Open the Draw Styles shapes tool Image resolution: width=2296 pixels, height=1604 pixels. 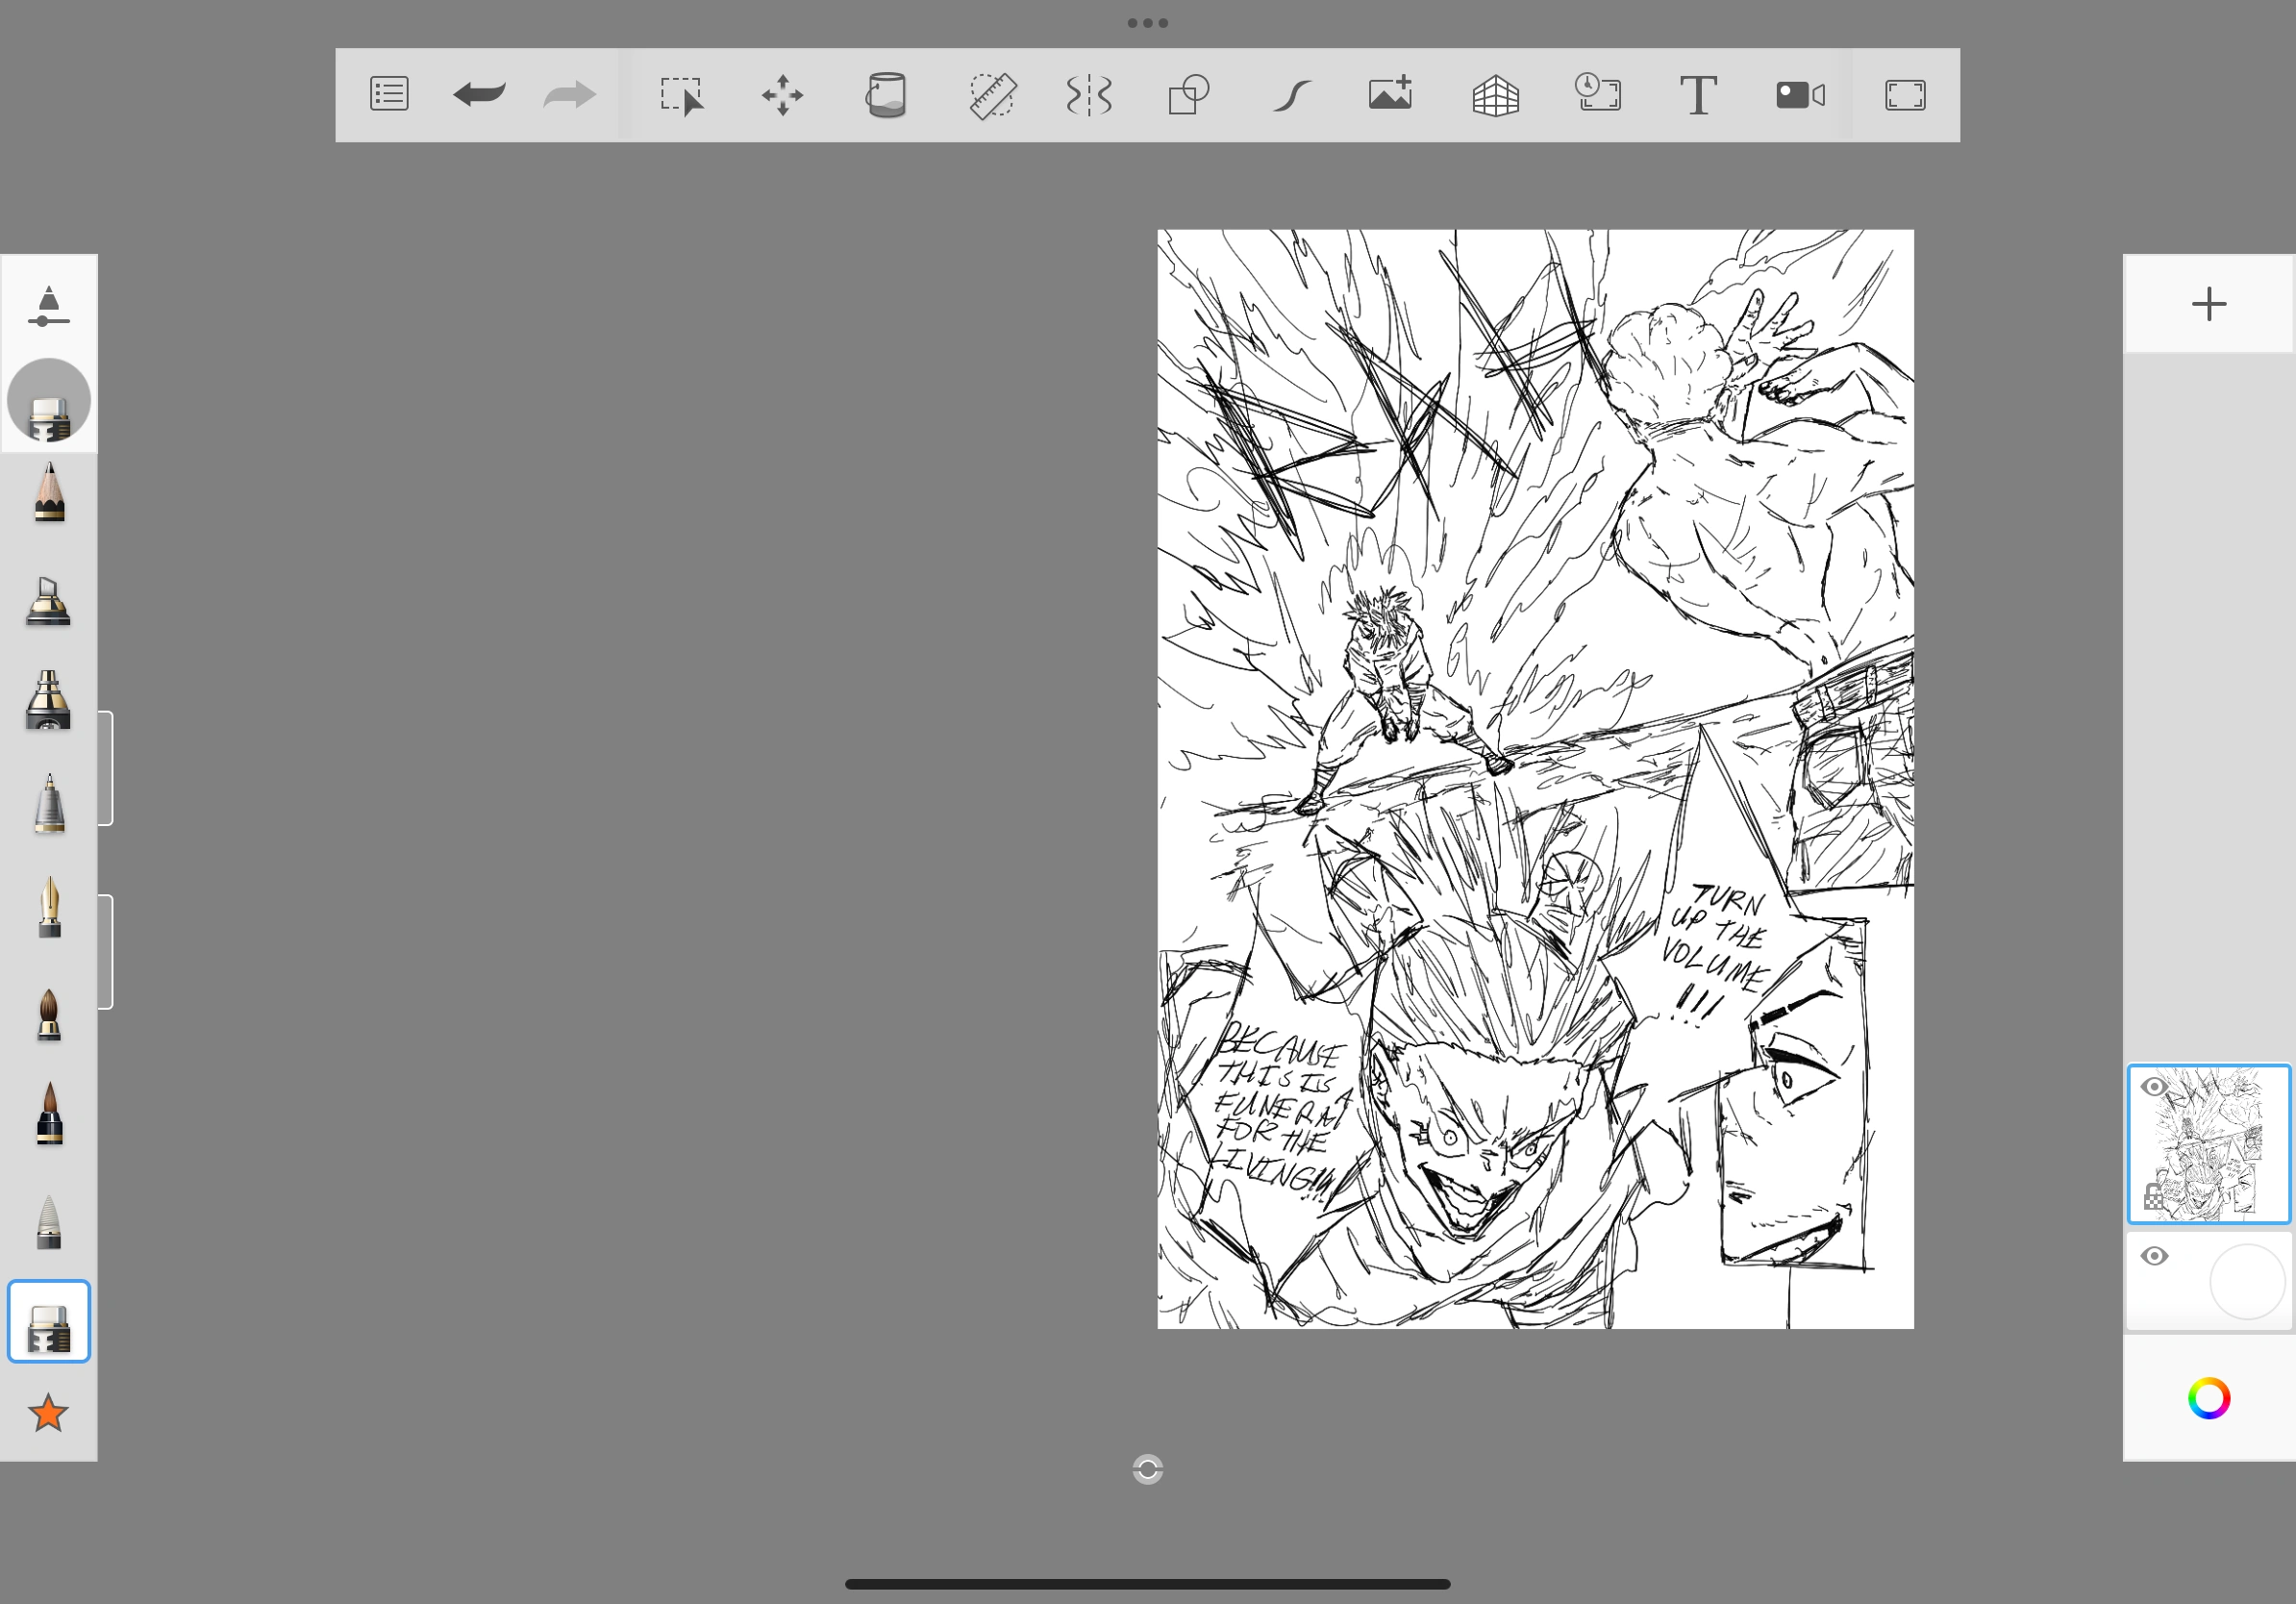coord(1189,96)
